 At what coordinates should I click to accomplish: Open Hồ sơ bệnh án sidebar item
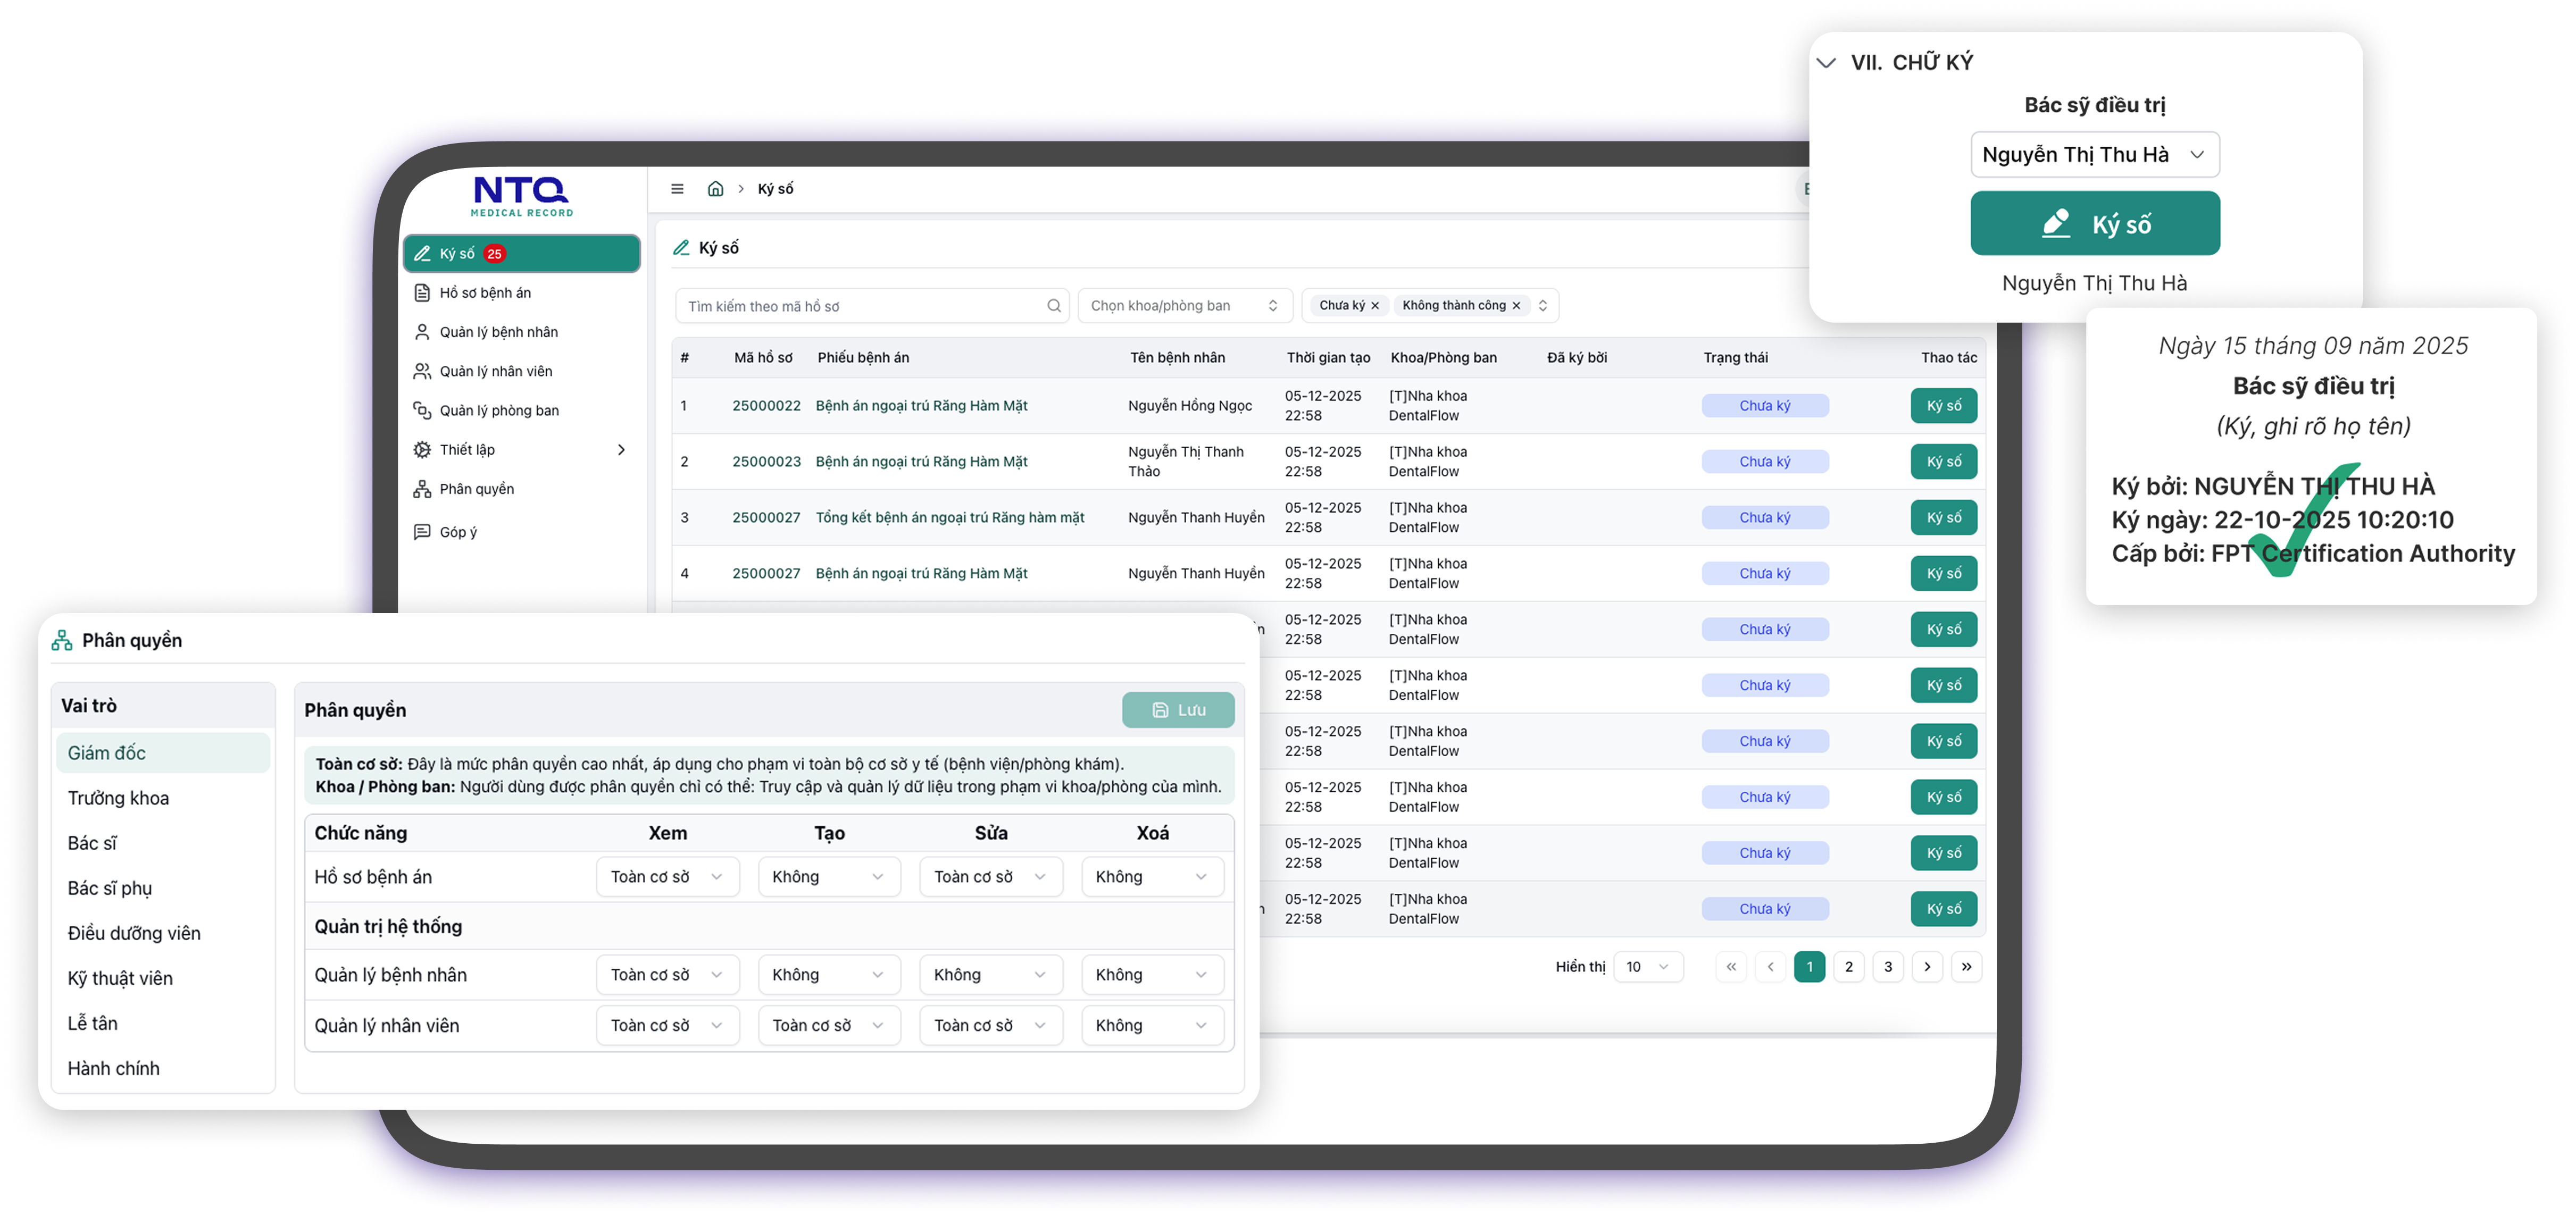pos(485,293)
